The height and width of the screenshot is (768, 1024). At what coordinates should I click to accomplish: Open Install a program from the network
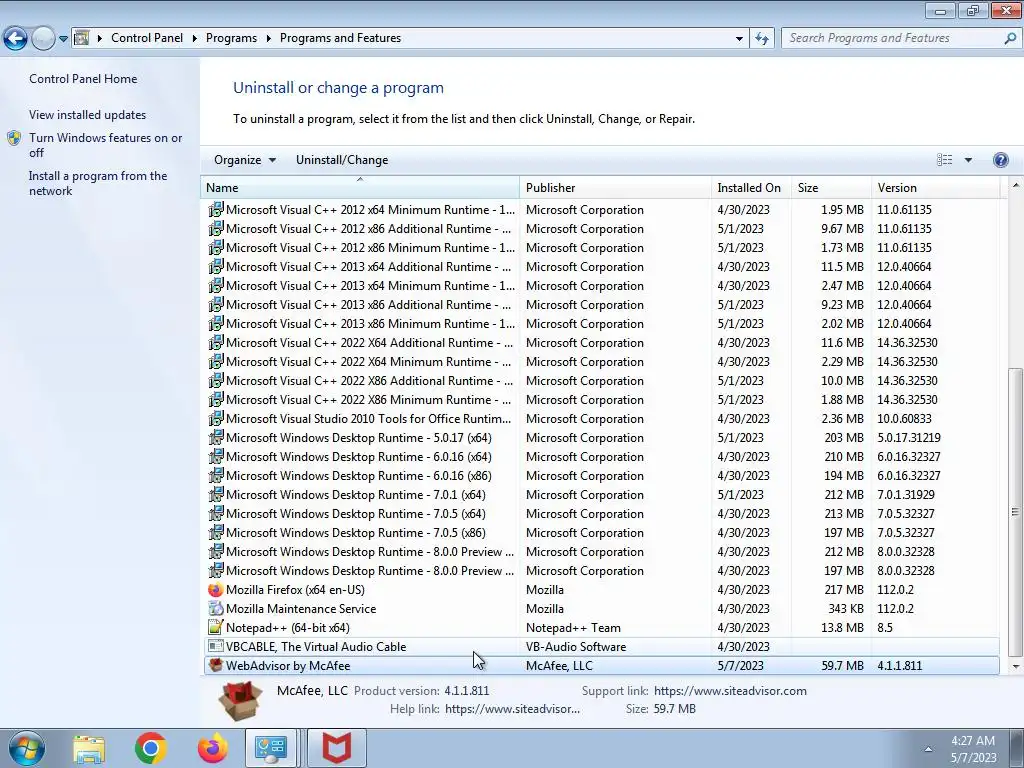[98, 184]
